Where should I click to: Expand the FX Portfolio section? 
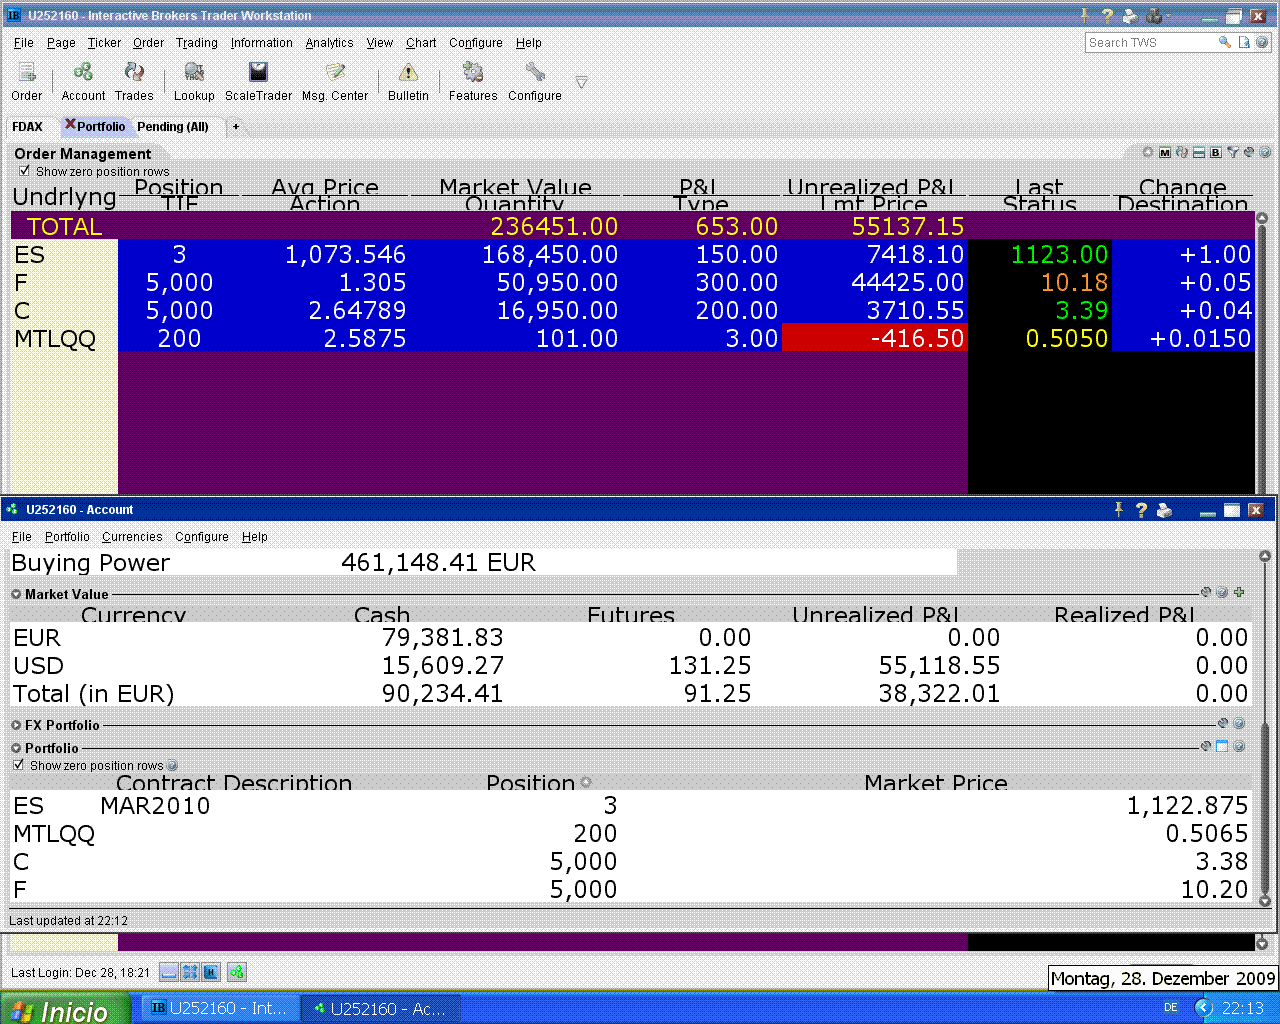tap(16, 725)
